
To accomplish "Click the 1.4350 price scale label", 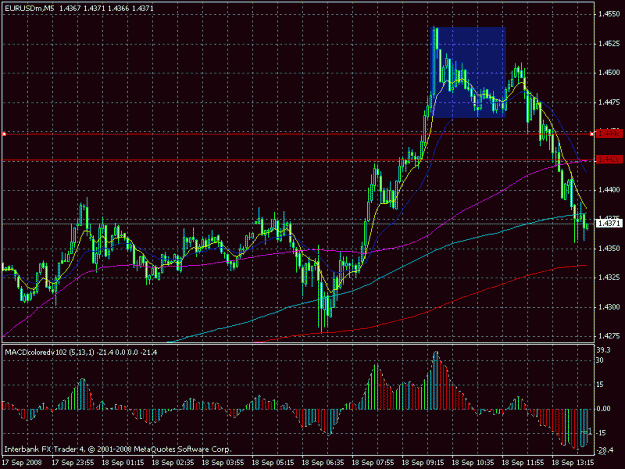I will click(609, 248).
